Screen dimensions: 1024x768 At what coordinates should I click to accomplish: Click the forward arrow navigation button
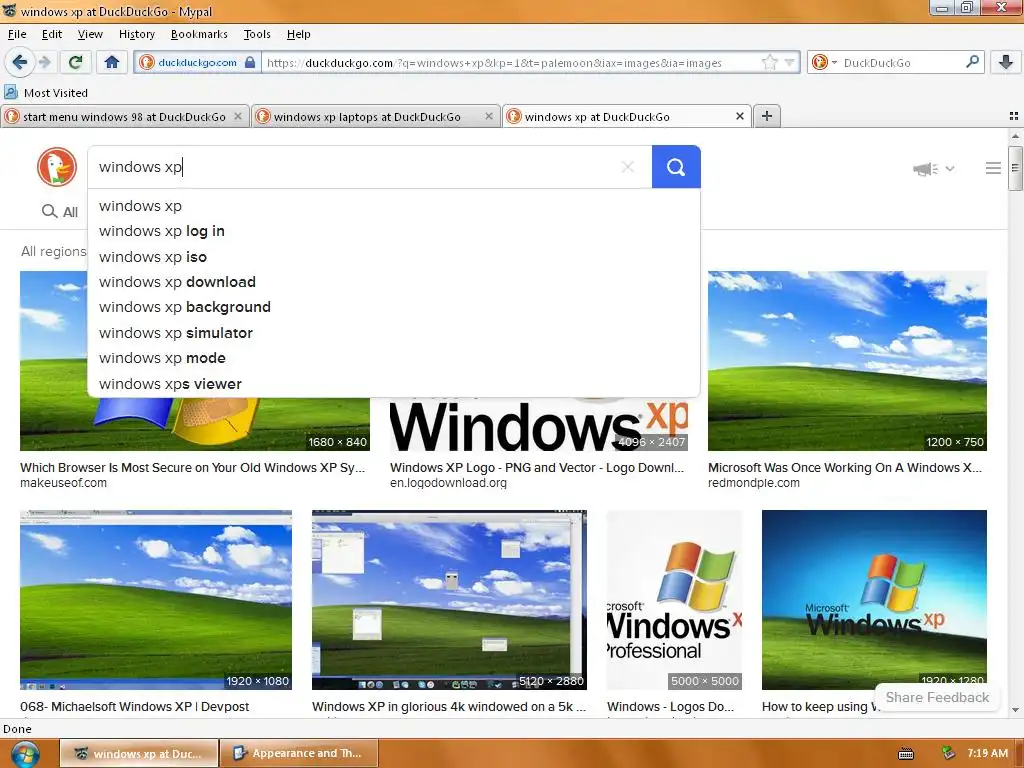pyautogui.click(x=45, y=63)
